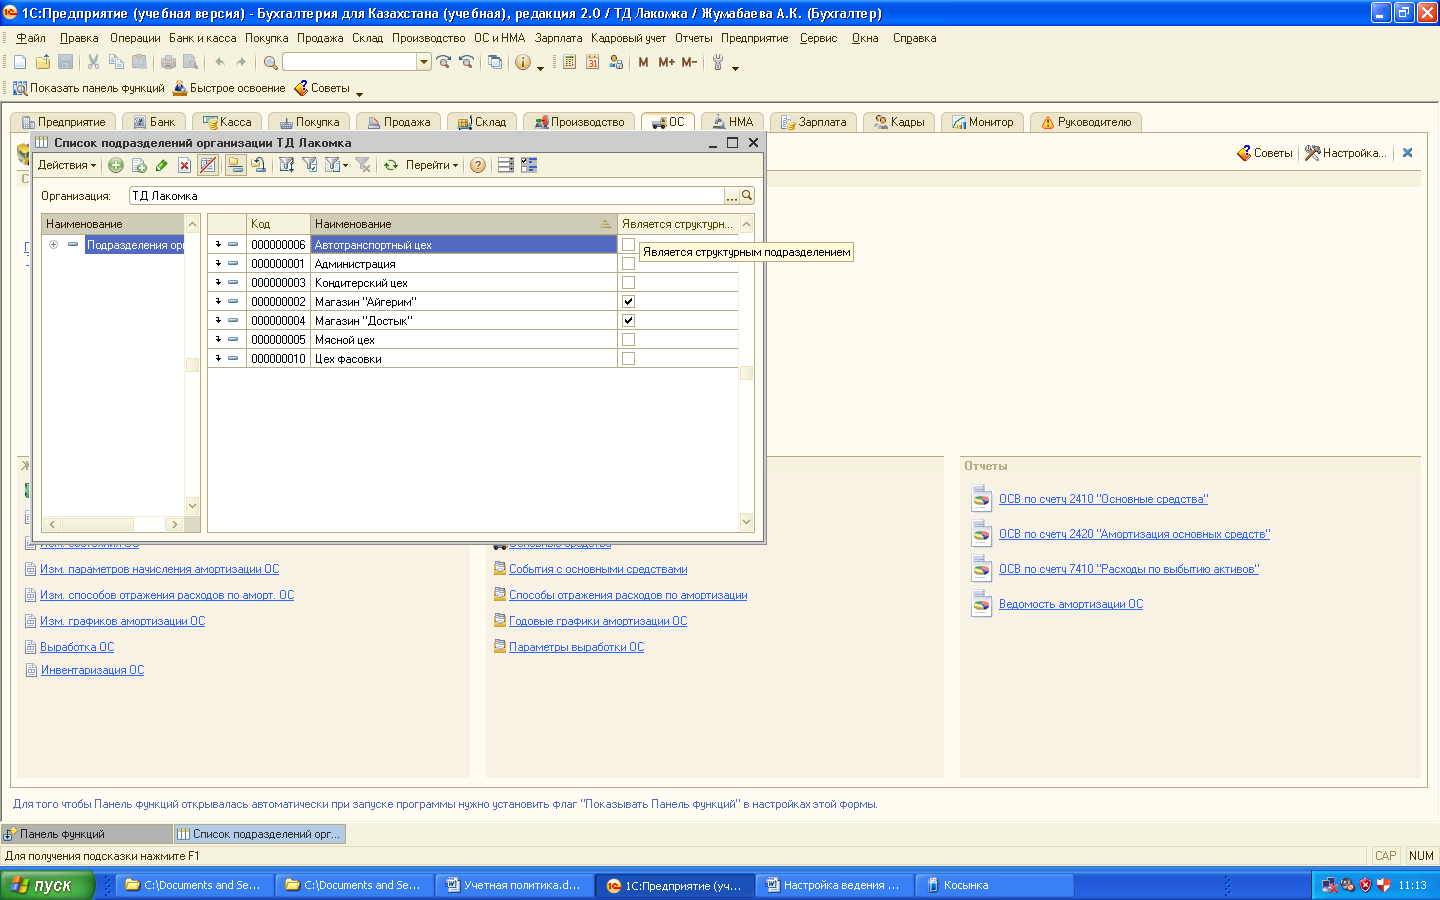
Task: Open the Банк и касса menu
Action: click(203, 38)
